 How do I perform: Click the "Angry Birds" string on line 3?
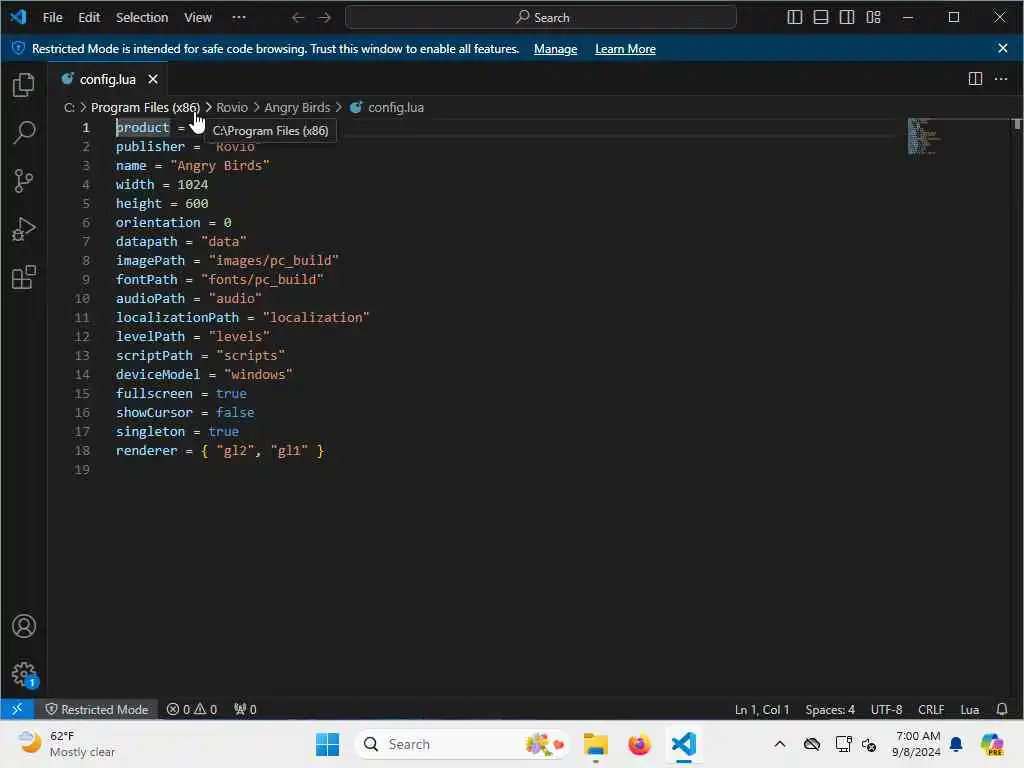tap(220, 165)
